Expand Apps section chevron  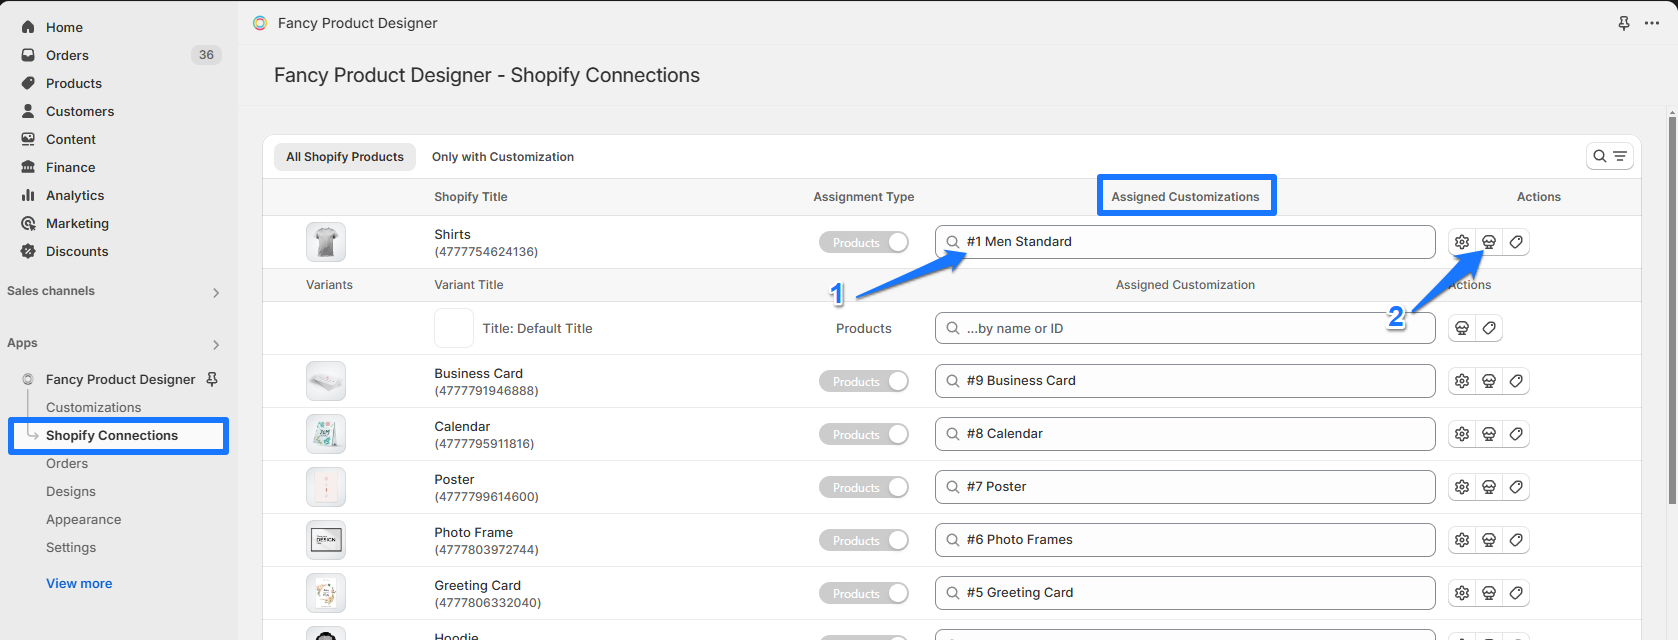click(216, 344)
